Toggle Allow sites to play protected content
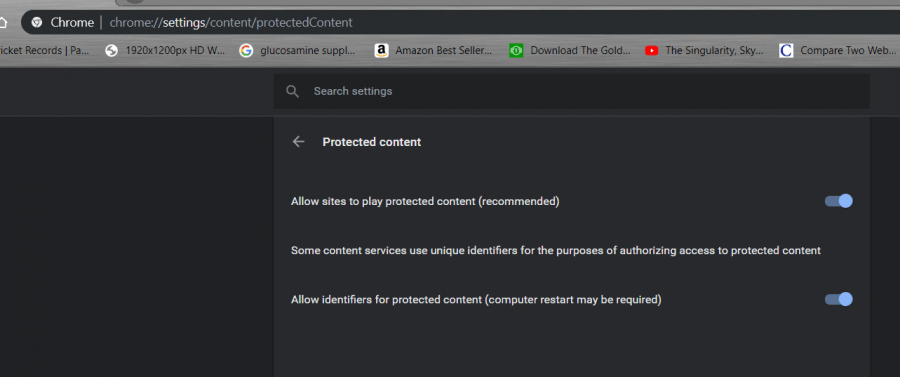Viewport: 900px width, 377px height. tap(839, 201)
